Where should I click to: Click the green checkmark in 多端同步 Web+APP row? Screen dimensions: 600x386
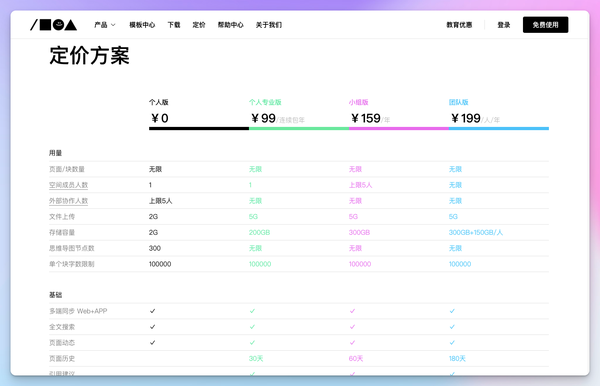(x=252, y=311)
